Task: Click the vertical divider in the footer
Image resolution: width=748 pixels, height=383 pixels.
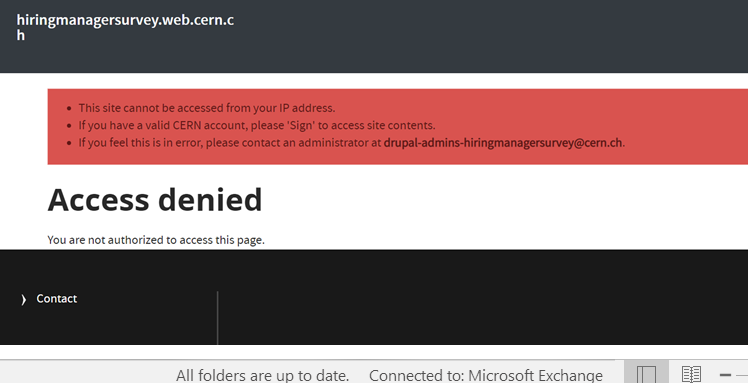Action: coord(218,318)
